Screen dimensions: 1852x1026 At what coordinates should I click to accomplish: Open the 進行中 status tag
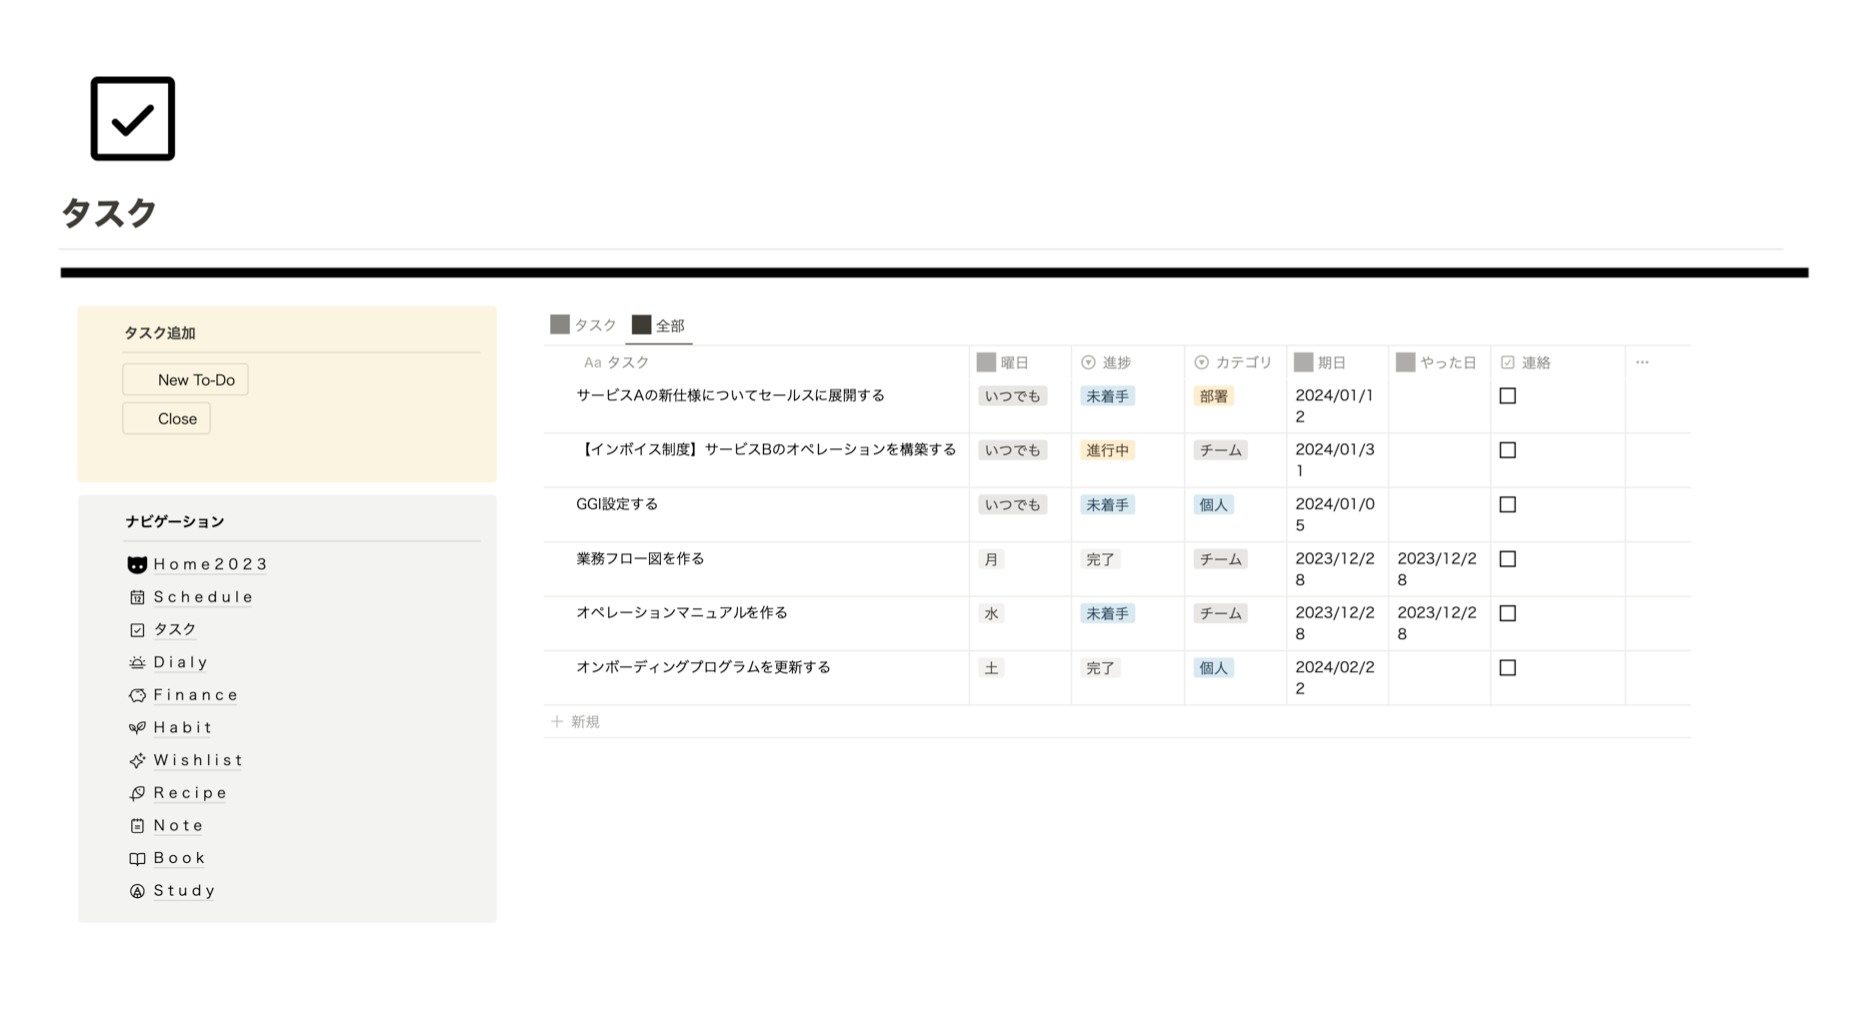(x=1107, y=450)
